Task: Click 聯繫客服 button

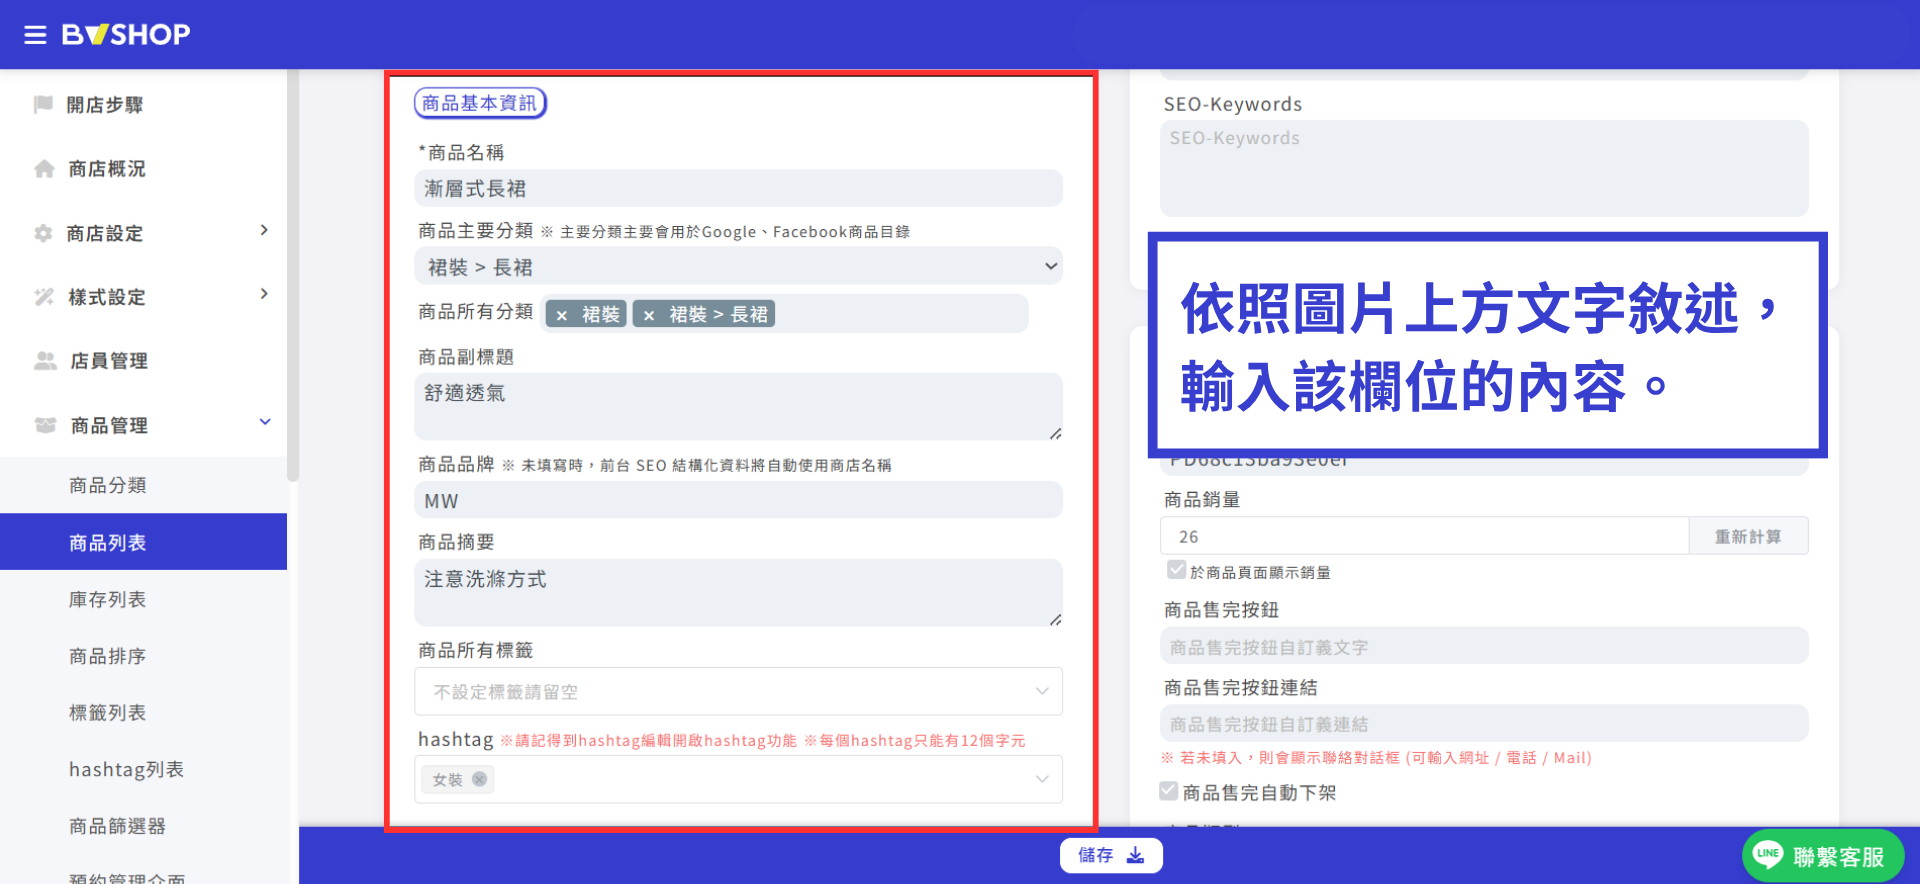Action: coord(1823,856)
